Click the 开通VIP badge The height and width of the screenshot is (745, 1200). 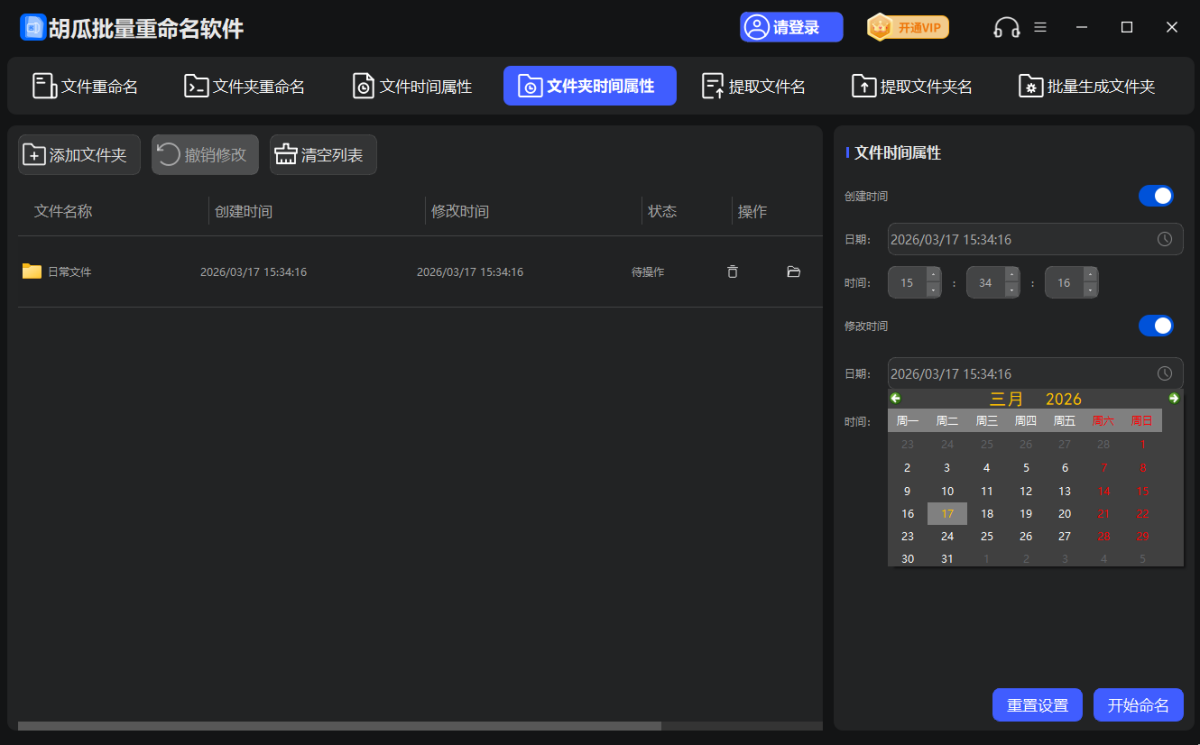[908, 27]
